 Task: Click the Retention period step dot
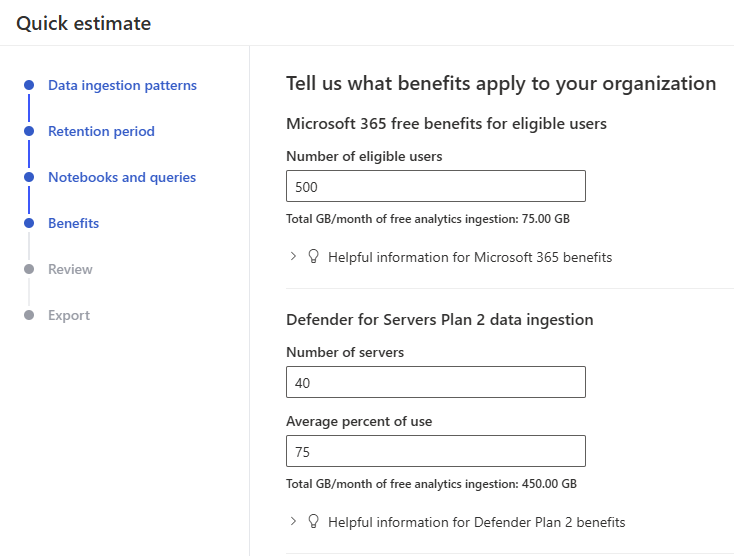[x=29, y=131]
